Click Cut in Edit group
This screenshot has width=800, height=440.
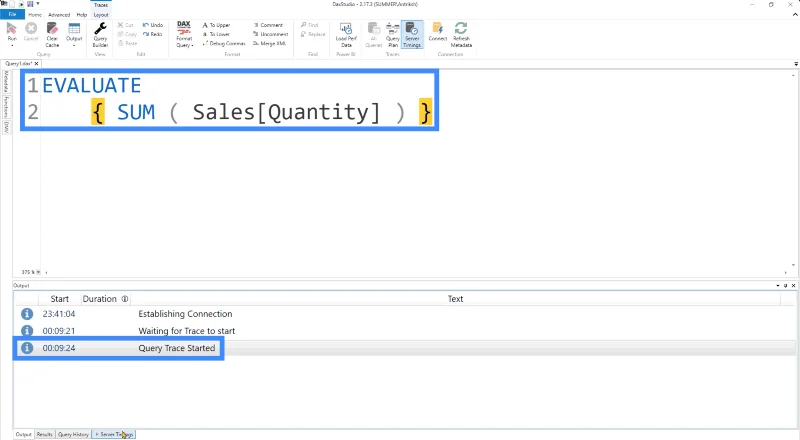coord(126,25)
